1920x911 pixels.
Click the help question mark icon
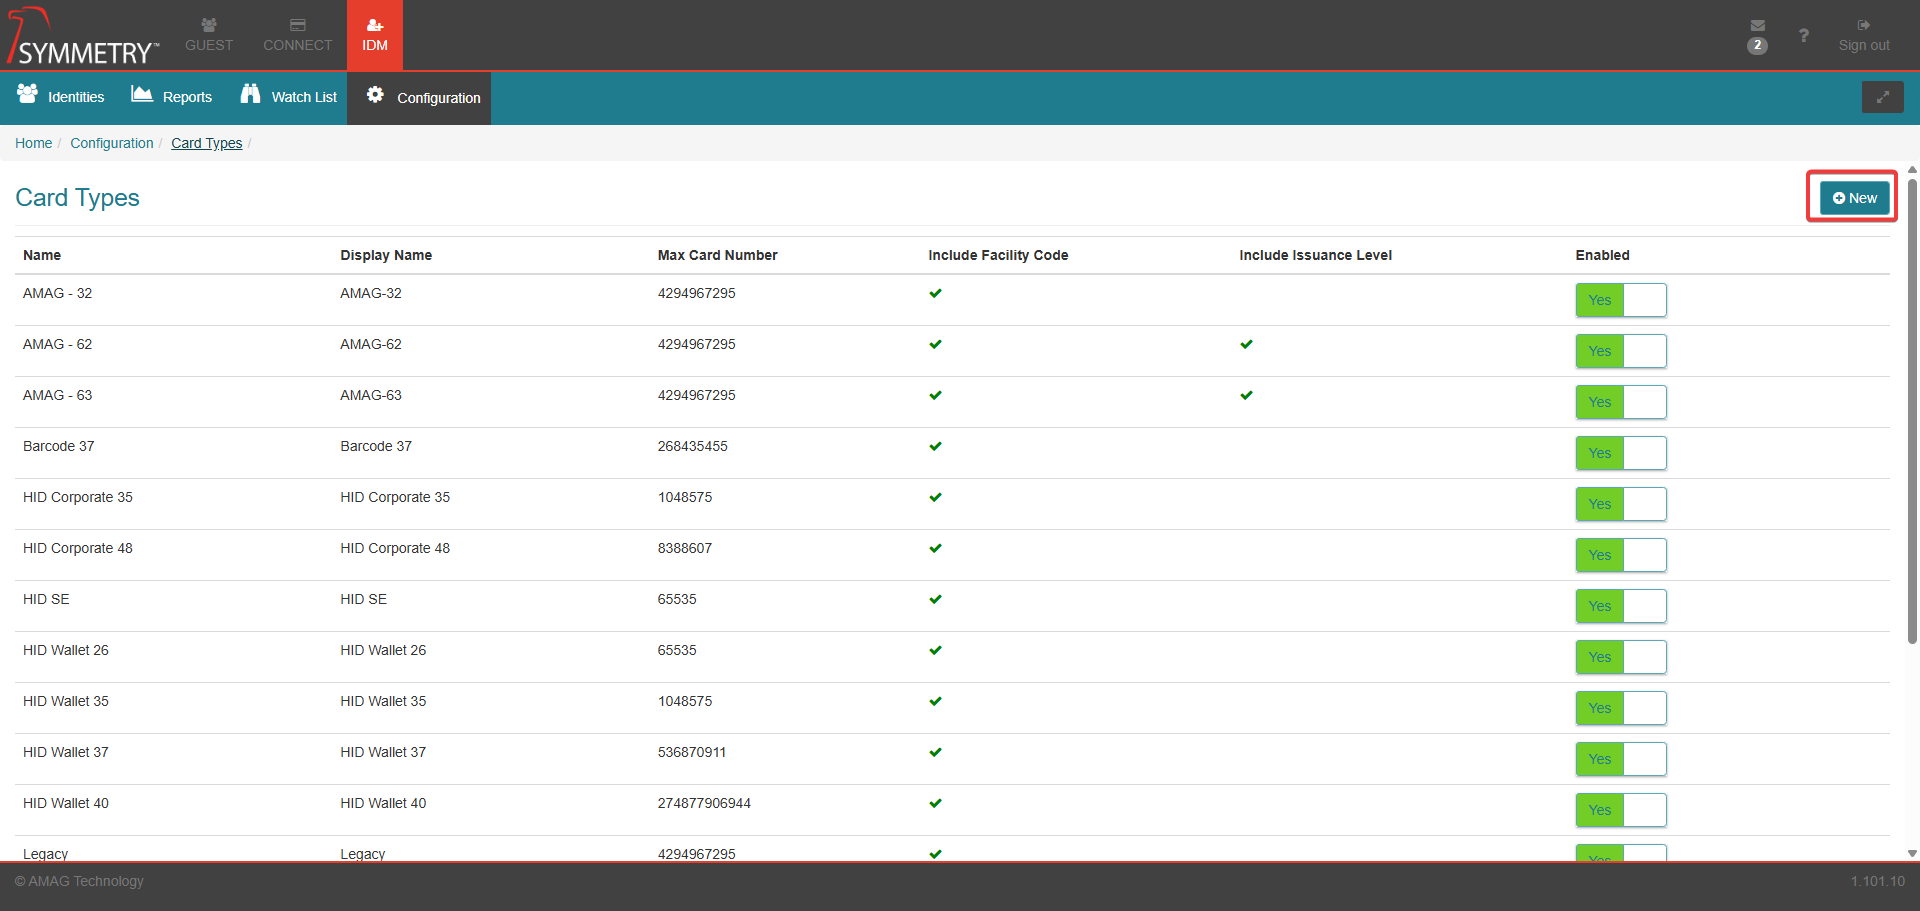pyautogui.click(x=1803, y=36)
